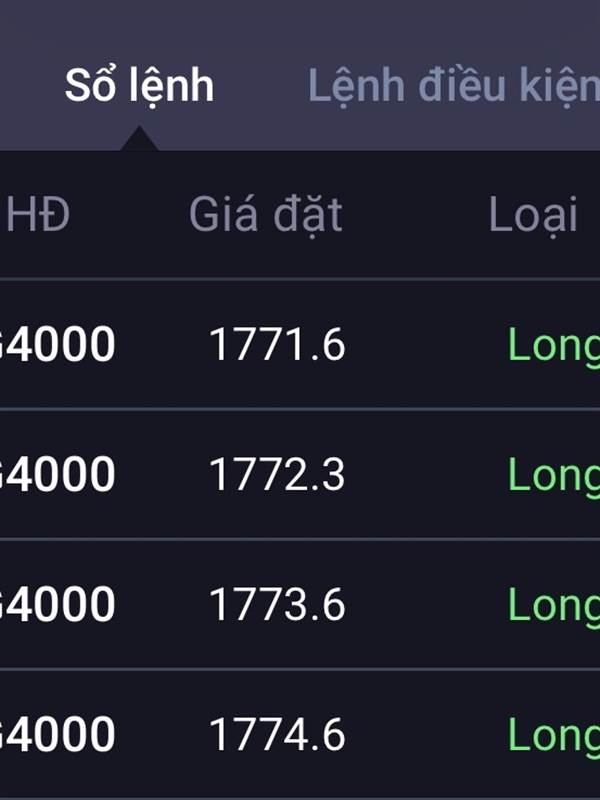The width and height of the screenshot is (600, 800).
Task: Select the Long type on the 1773.6 order
Action: click(x=553, y=605)
